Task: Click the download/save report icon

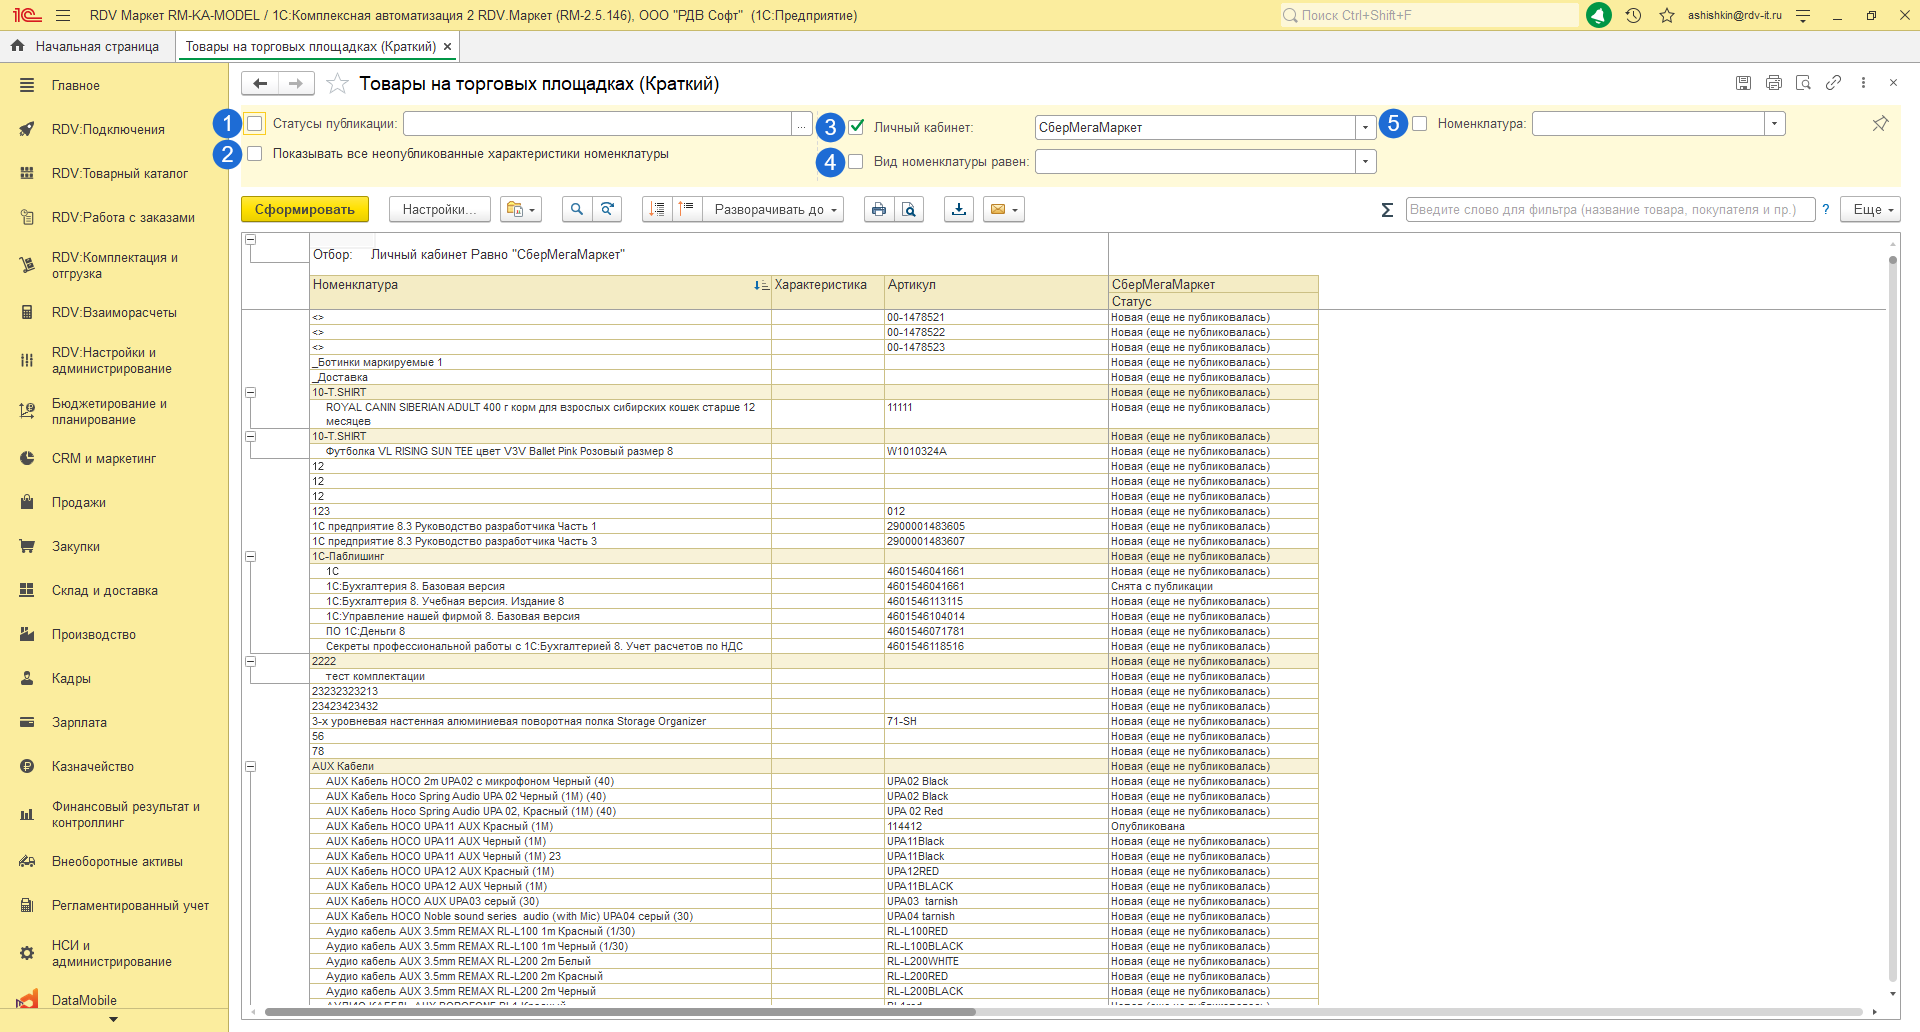Action: coord(959,210)
